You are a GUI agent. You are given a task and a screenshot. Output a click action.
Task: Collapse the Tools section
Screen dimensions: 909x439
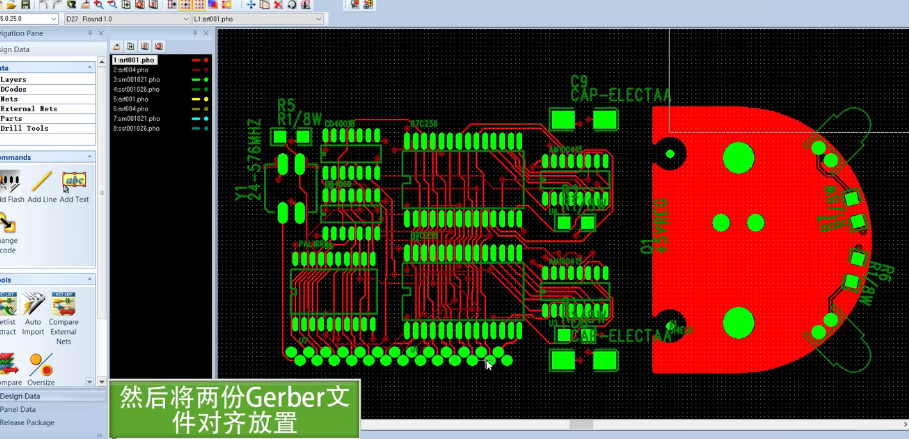point(90,280)
